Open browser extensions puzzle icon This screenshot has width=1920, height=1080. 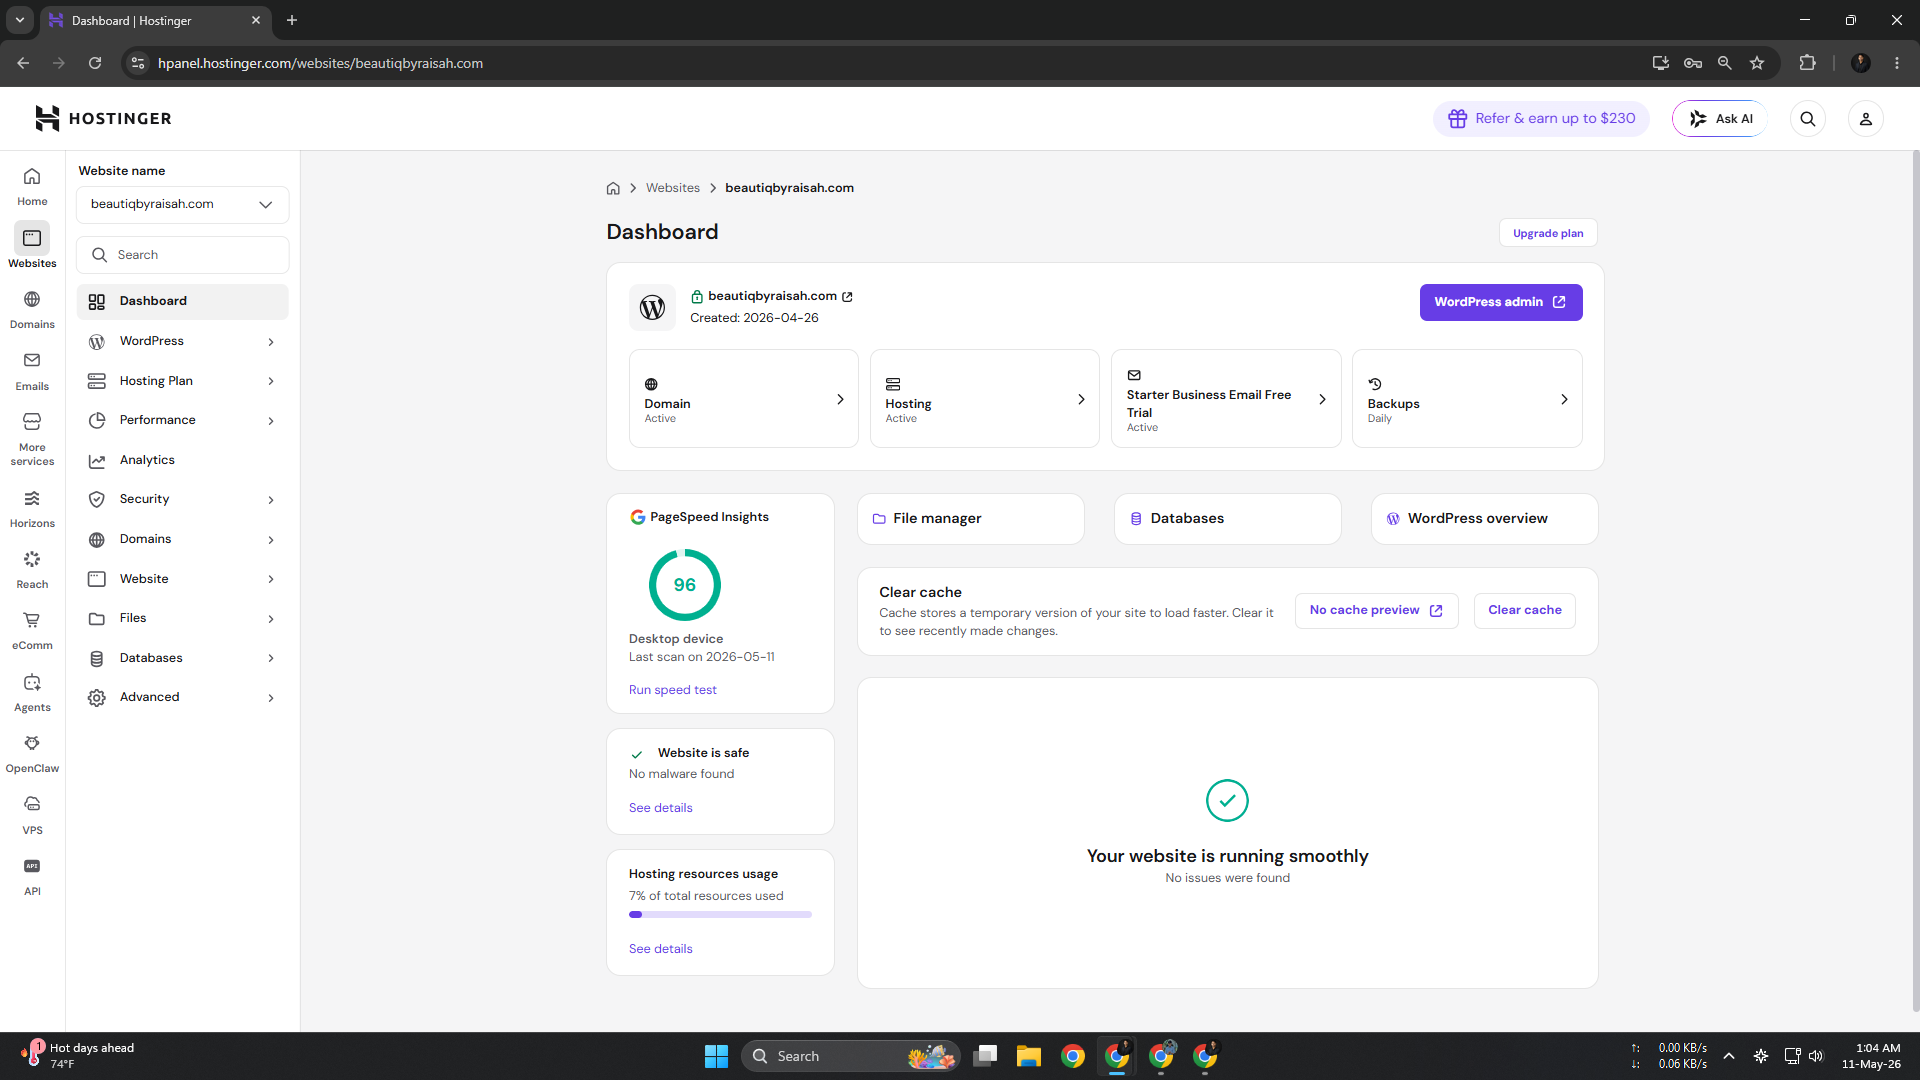[x=1807, y=63]
